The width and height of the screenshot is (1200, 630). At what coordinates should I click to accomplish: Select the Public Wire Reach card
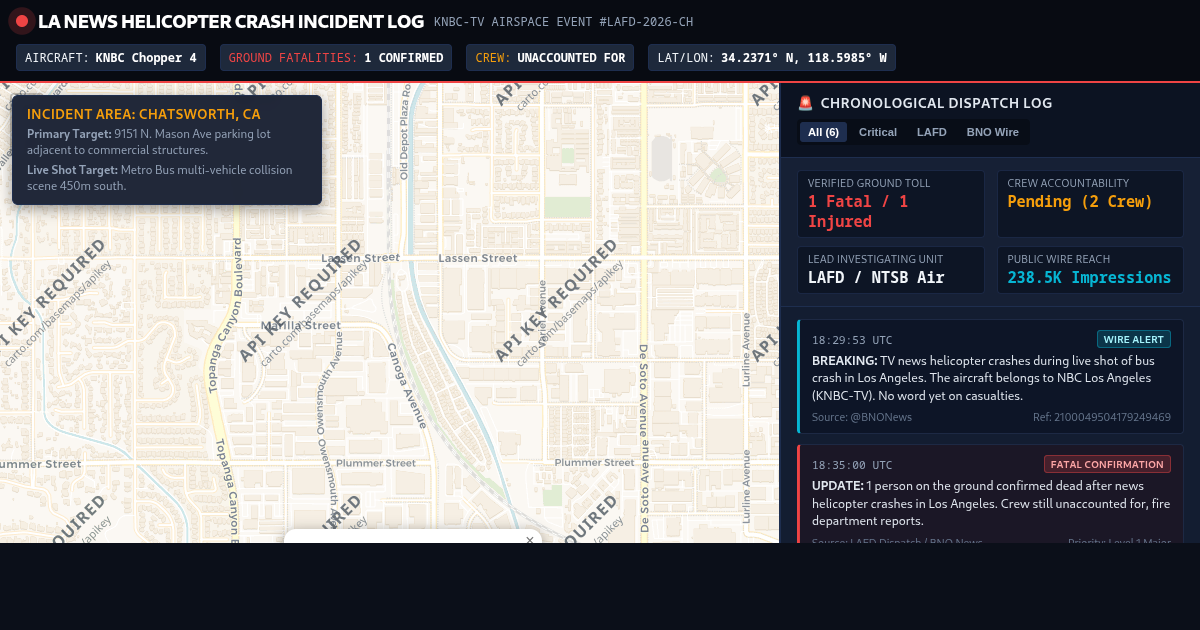click(1090, 270)
